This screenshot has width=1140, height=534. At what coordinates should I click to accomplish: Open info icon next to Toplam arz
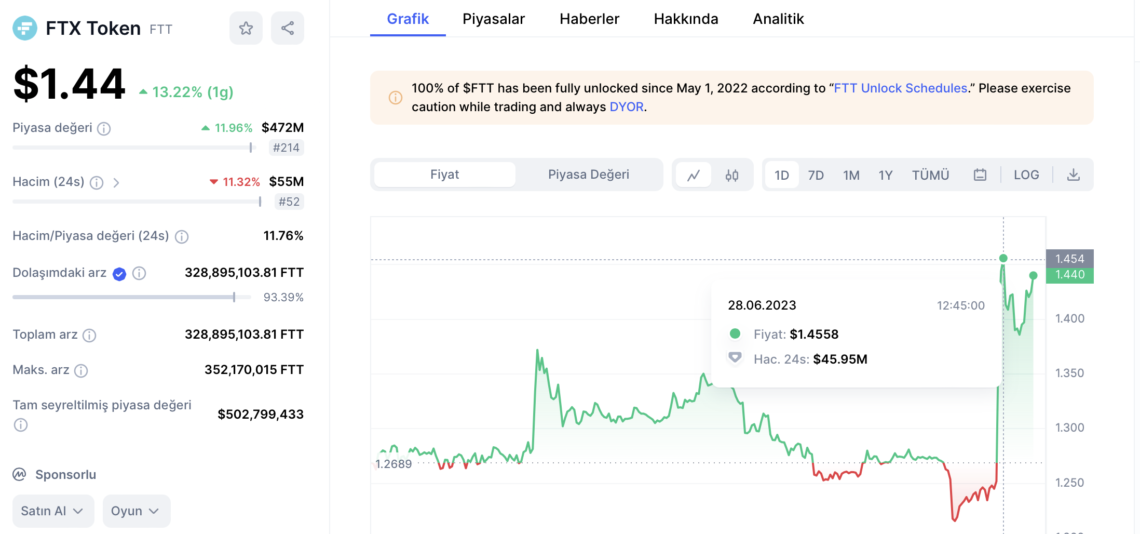(x=89, y=335)
